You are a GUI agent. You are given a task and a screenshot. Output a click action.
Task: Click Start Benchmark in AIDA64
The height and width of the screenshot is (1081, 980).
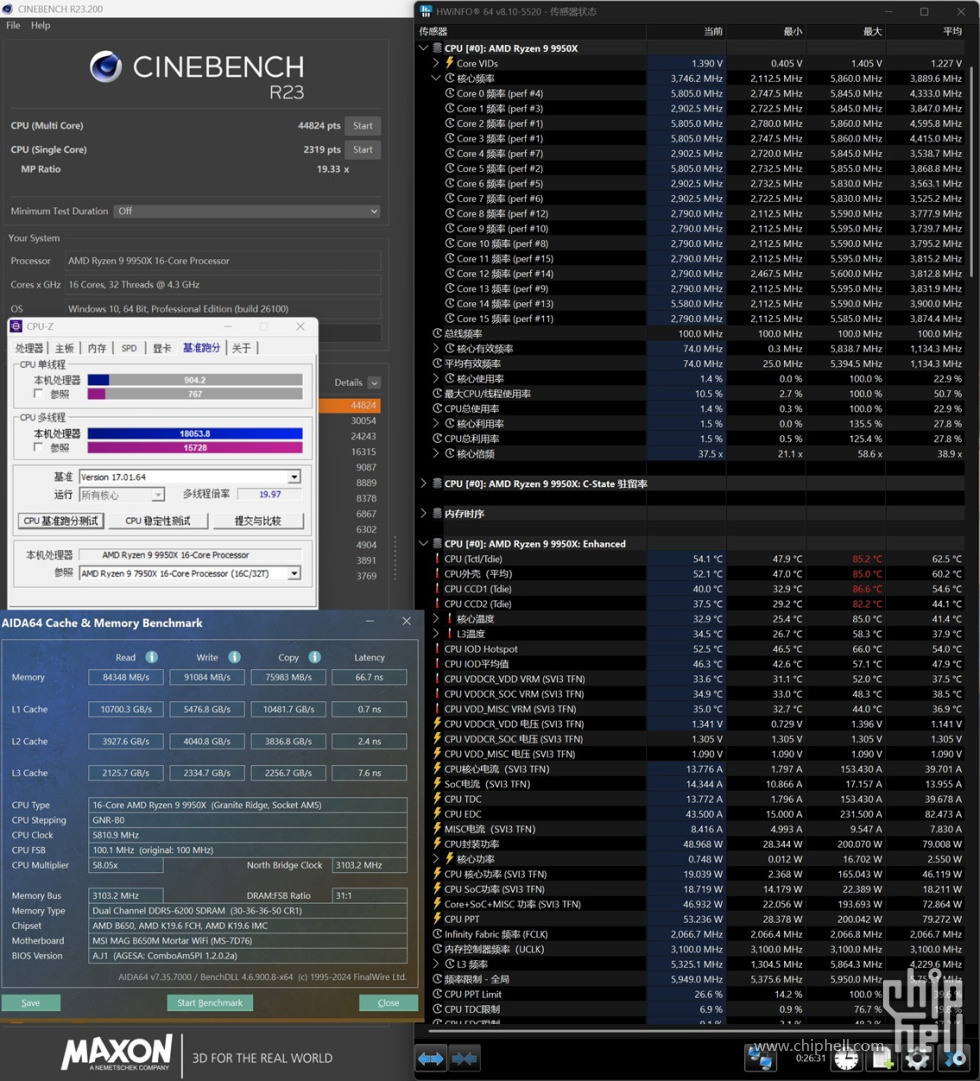coord(210,1002)
